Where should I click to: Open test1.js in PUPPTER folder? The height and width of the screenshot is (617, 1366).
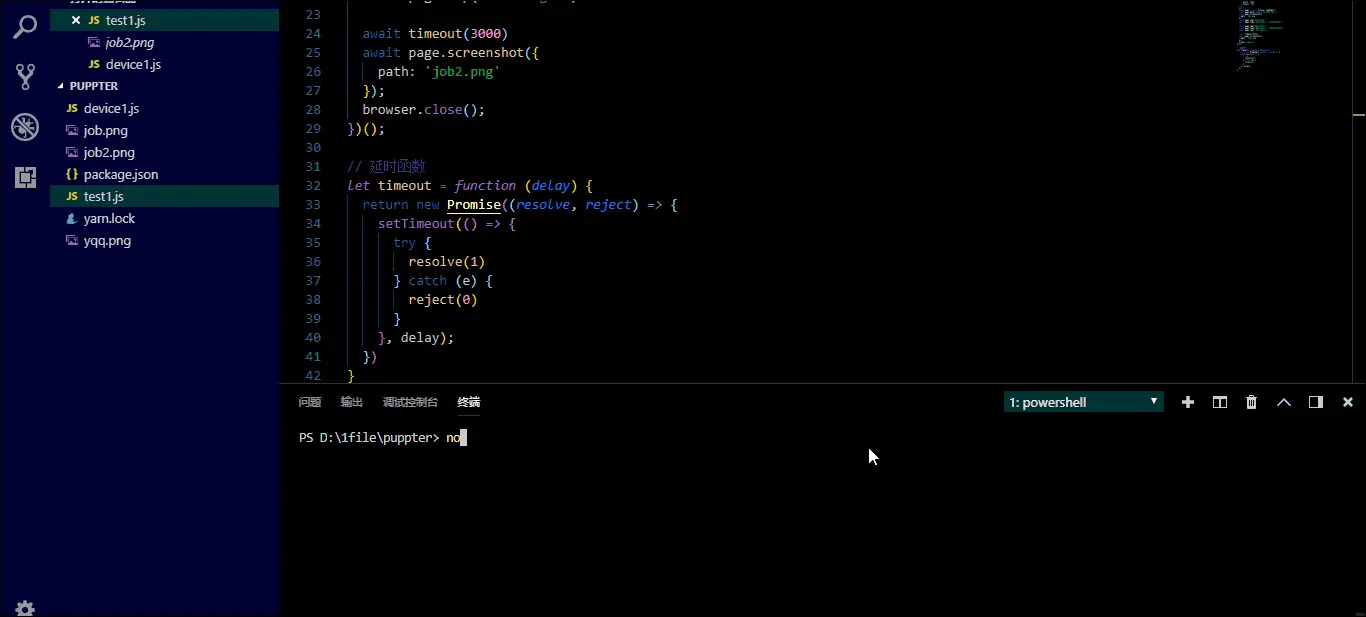click(x=103, y=196)
